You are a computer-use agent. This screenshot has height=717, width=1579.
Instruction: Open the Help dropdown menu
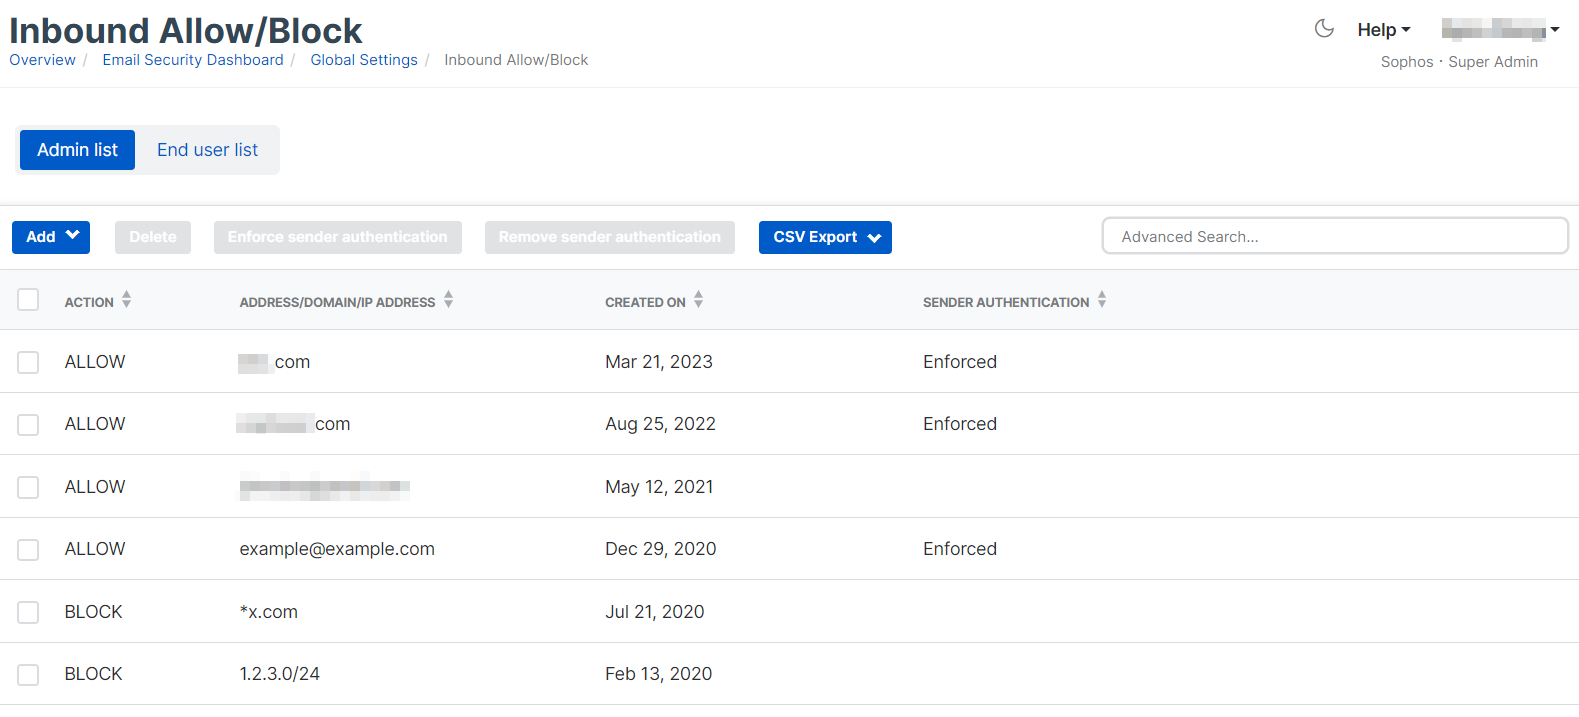click(1383, 30)
